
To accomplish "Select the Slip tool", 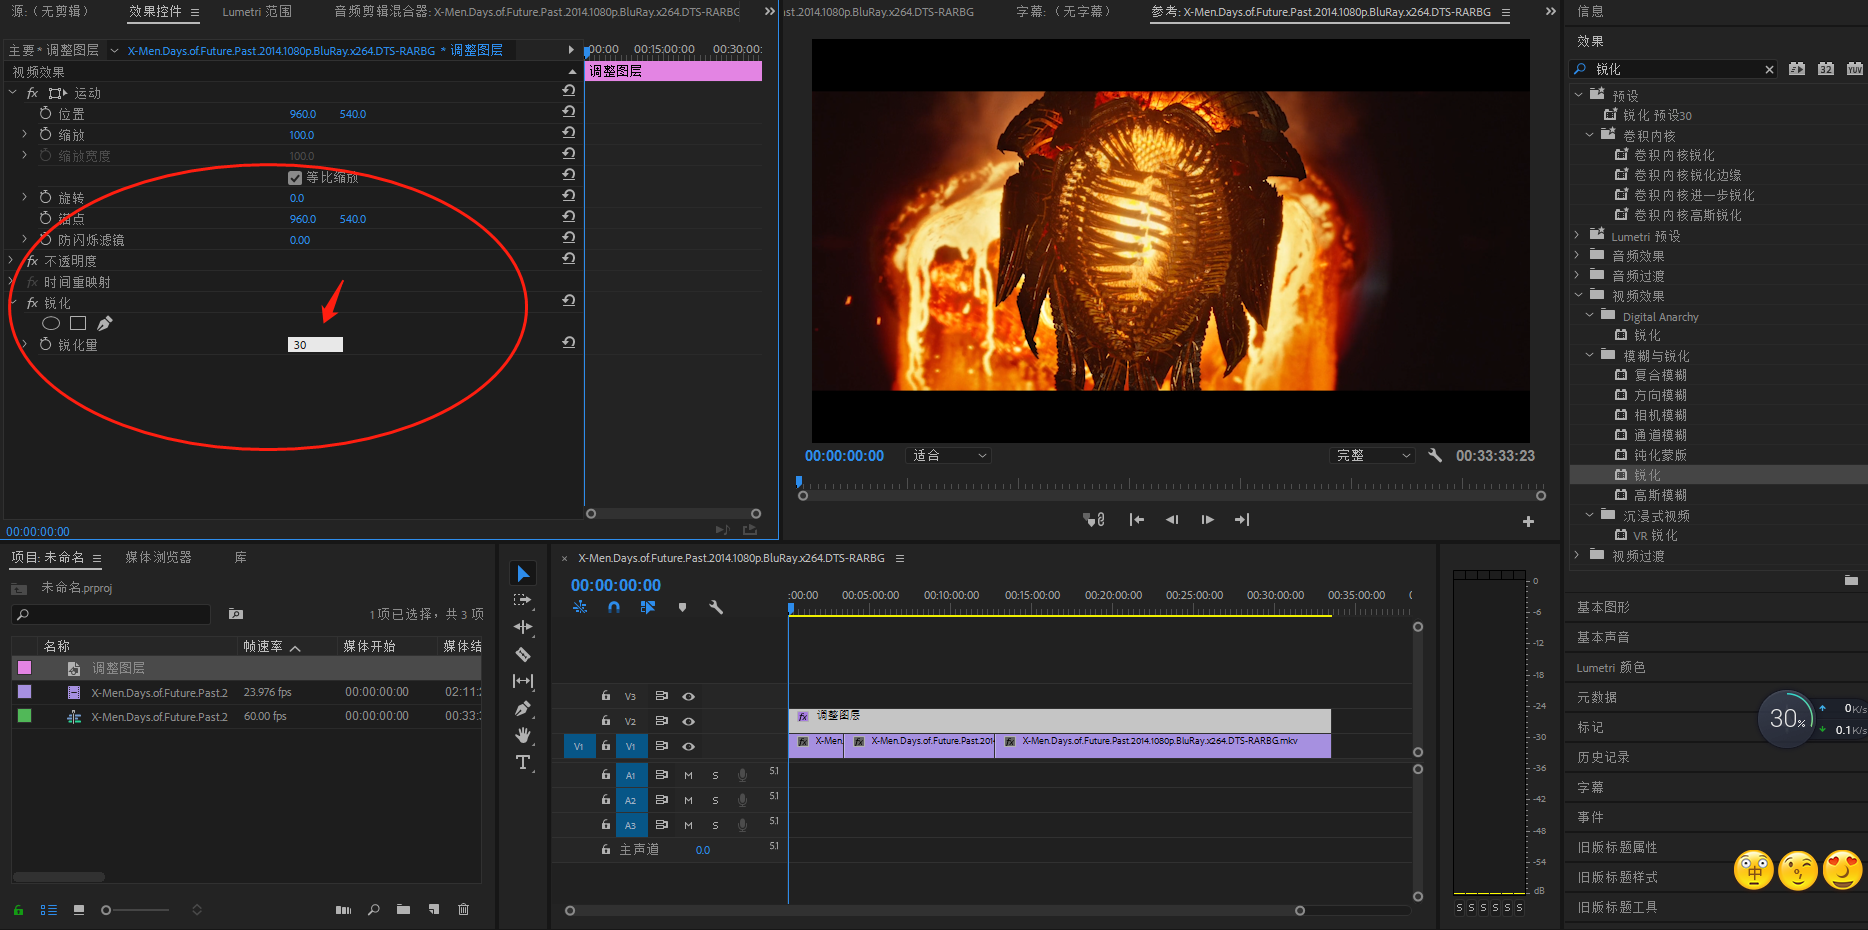I will pyautogui.click(x=523, y=681).
